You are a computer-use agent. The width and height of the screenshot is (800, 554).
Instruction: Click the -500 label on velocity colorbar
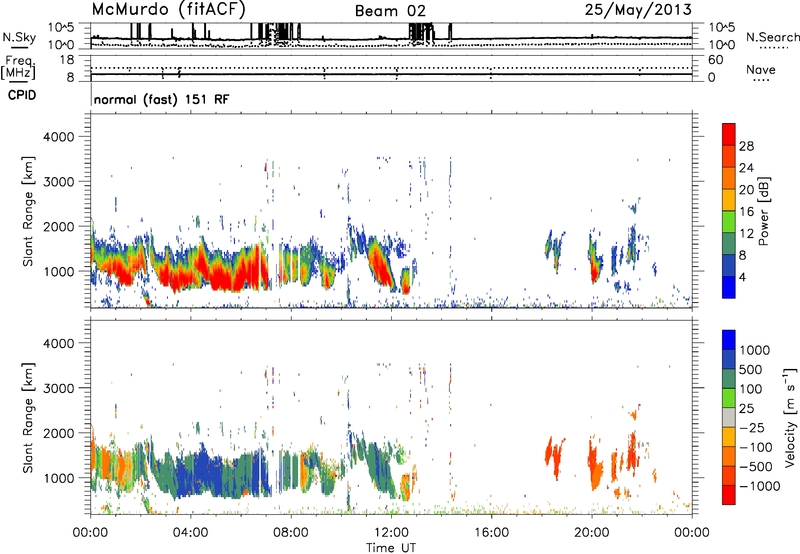point(756,467)
